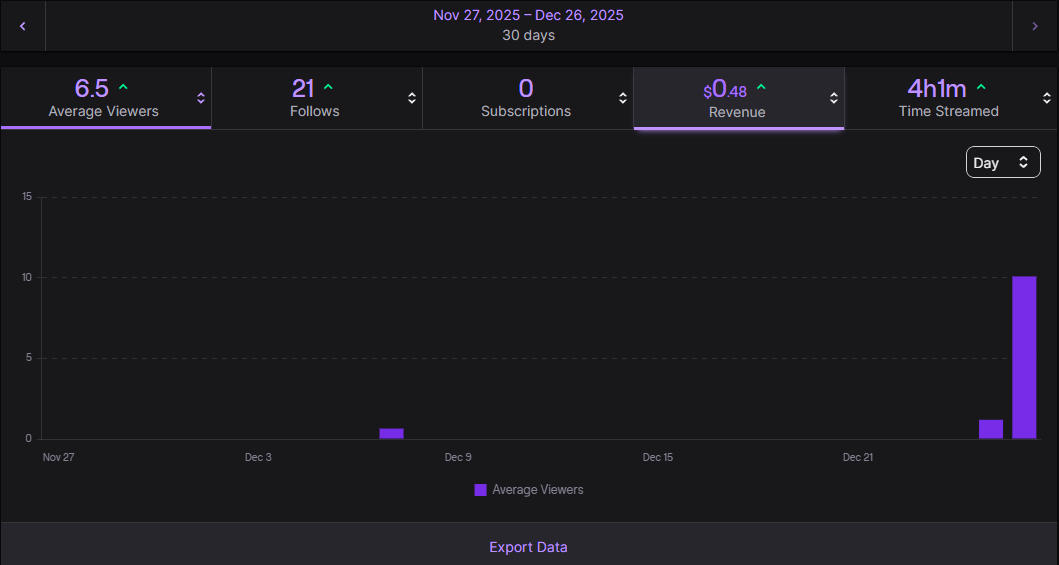Click the Dec 3 axis label
Viewport: 1059px width, 565px height.
coord(258,457)
